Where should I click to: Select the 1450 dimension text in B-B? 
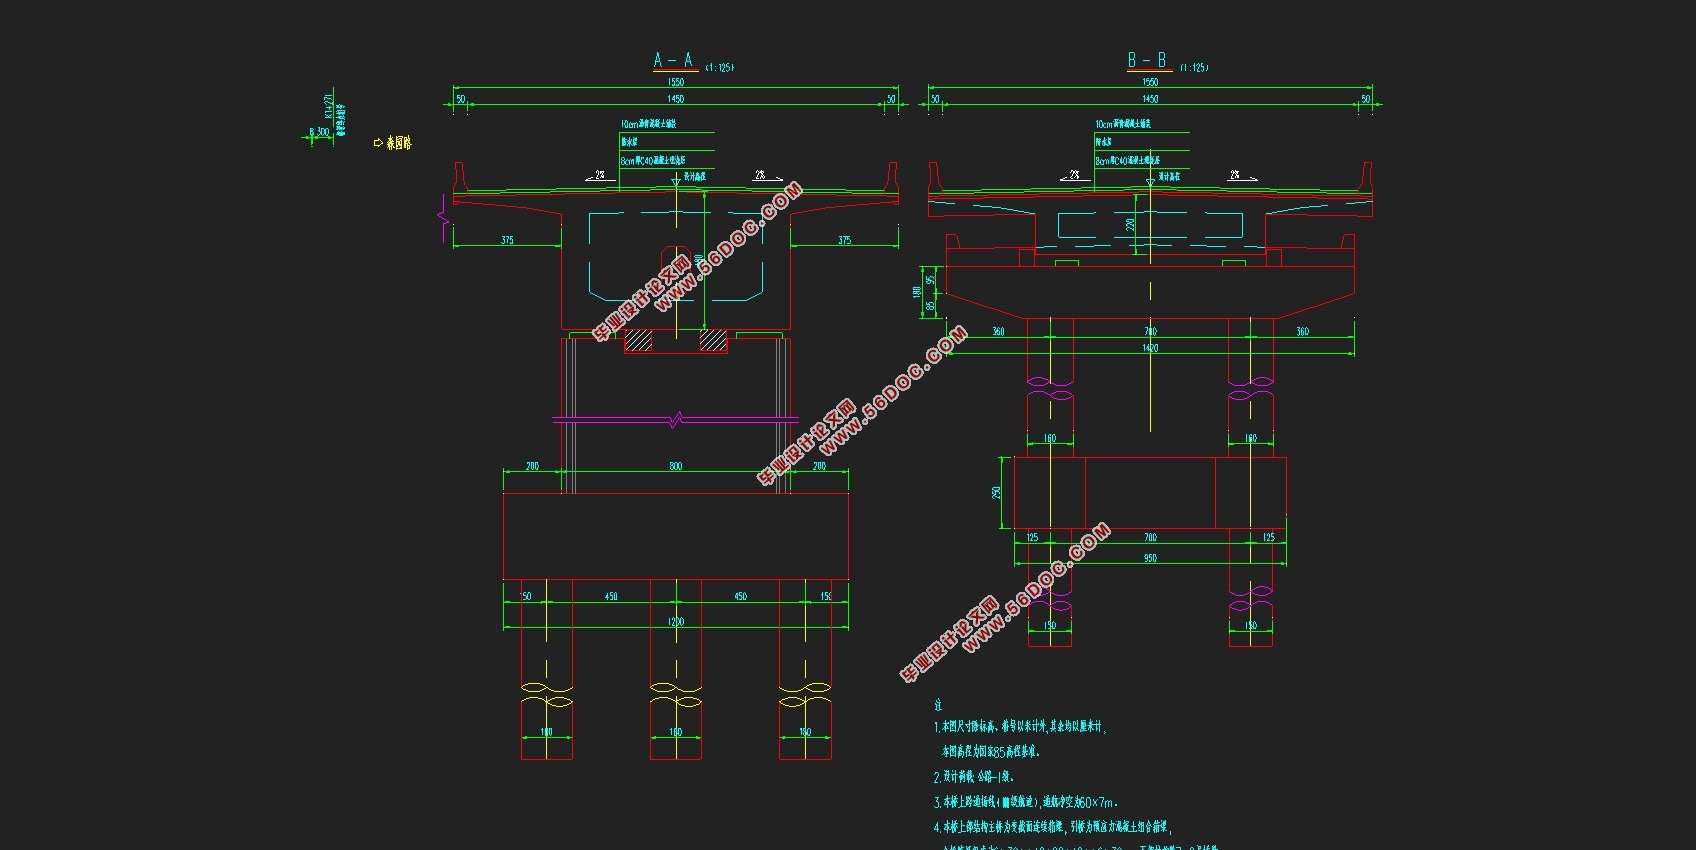tap(1150, 99)
